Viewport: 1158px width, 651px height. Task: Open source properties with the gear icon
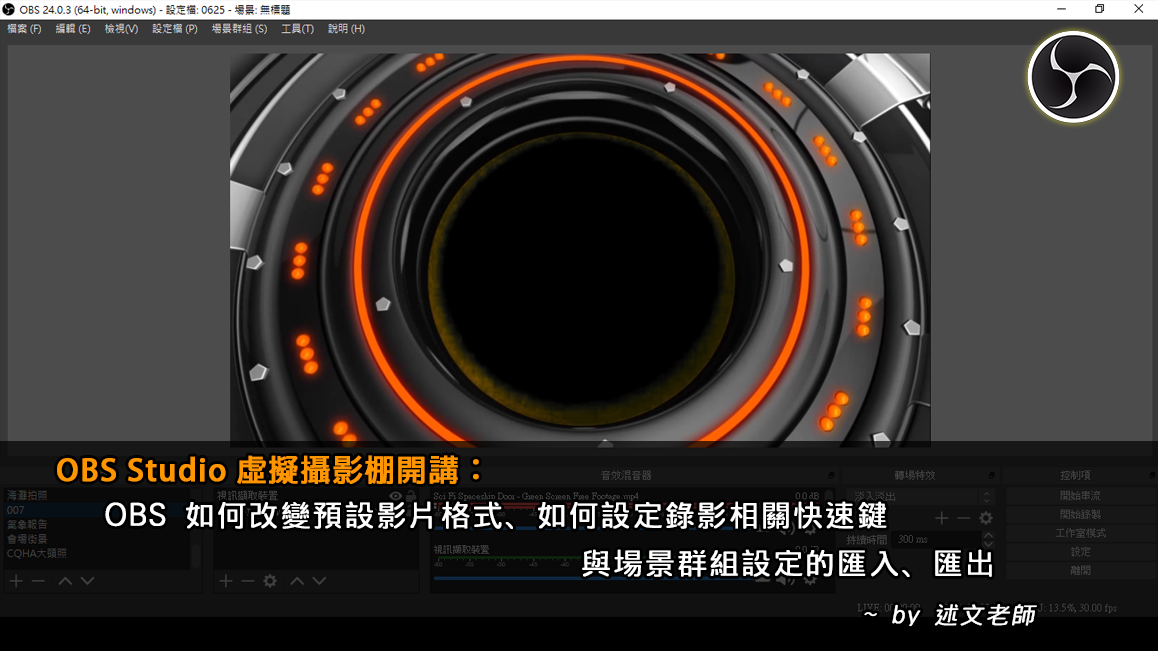270,582
